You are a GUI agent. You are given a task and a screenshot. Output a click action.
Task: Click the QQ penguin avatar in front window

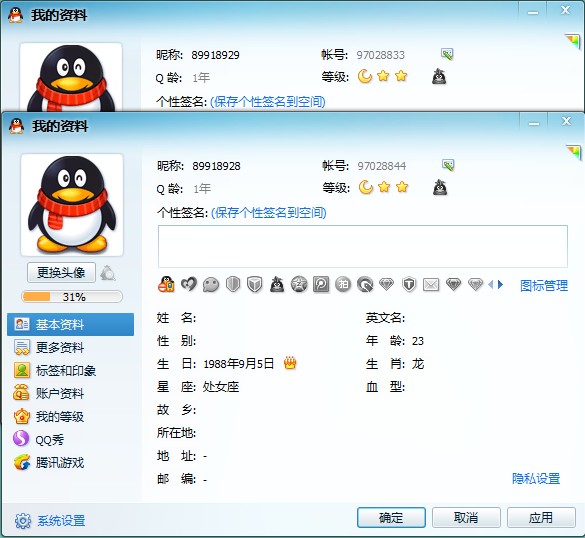tap(72, 205)
